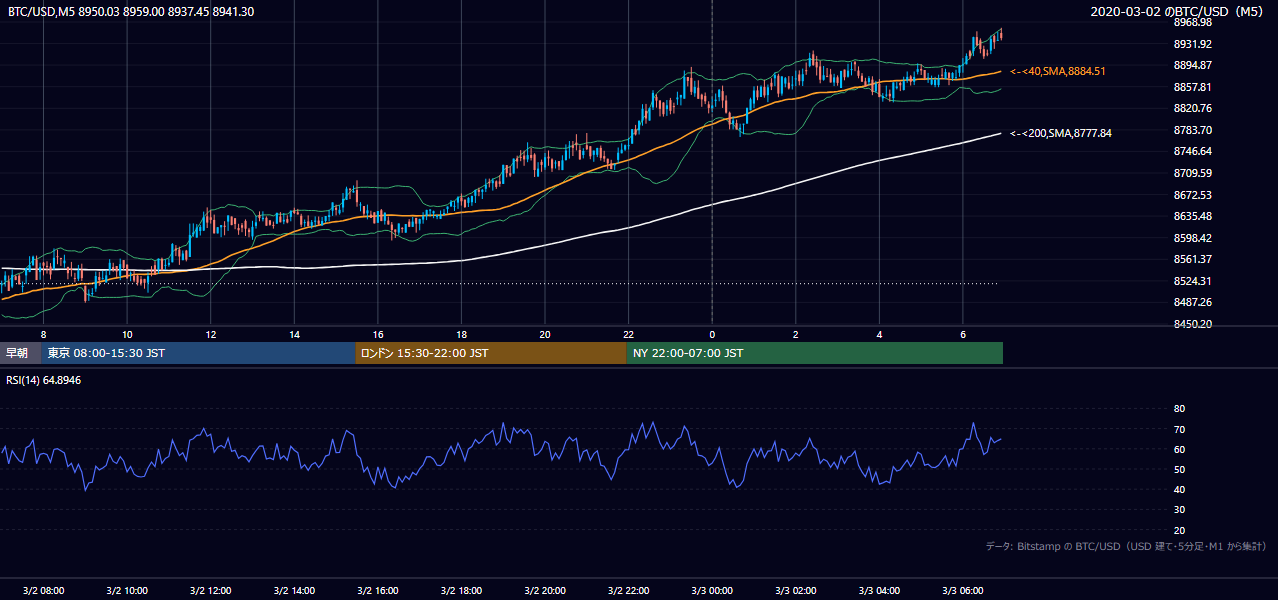Screen dimensions: 1278x600
Task: Click the bottom time label 3/2 14:00
Action: (x=294, y=591)
